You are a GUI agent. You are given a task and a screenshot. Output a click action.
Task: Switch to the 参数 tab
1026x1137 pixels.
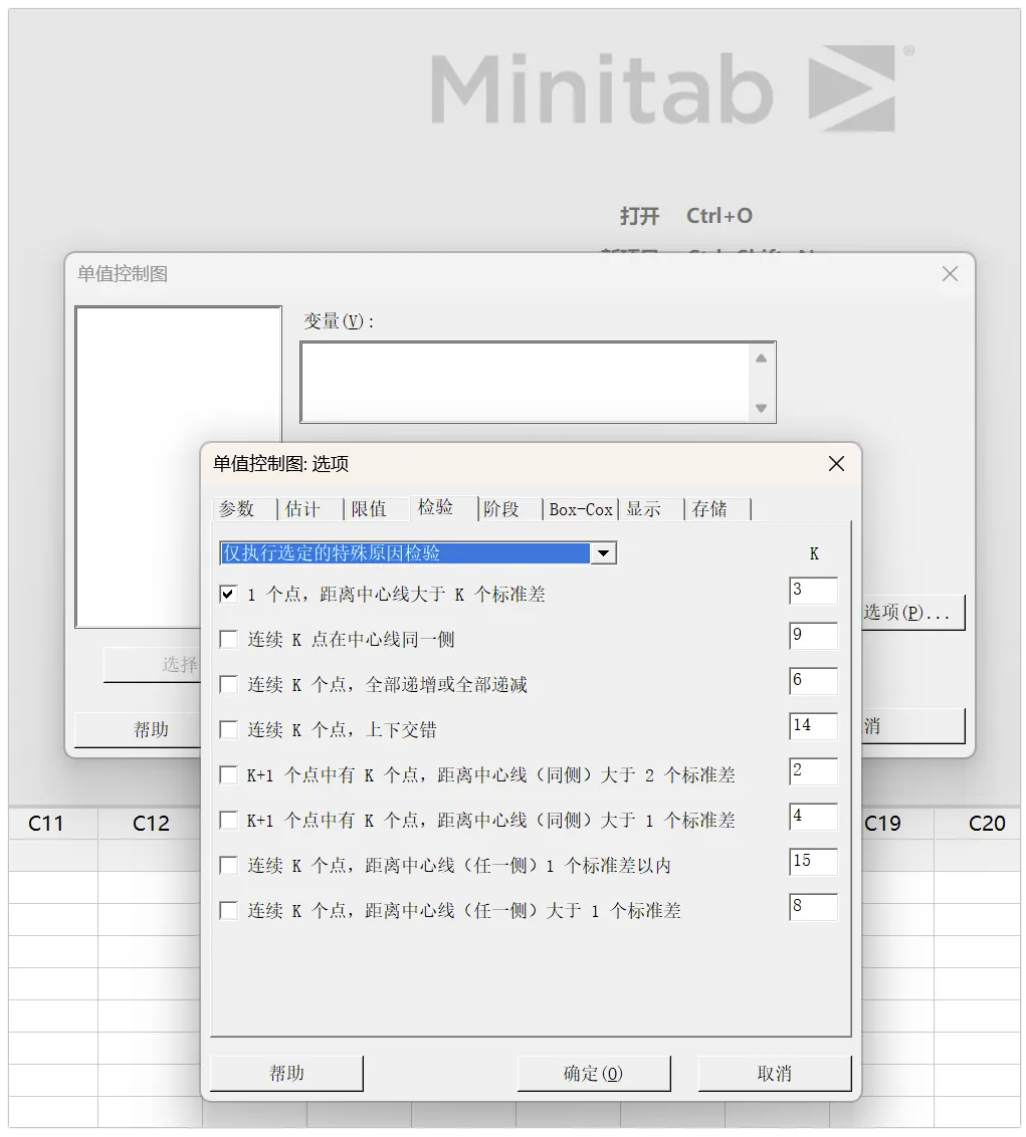237,509
